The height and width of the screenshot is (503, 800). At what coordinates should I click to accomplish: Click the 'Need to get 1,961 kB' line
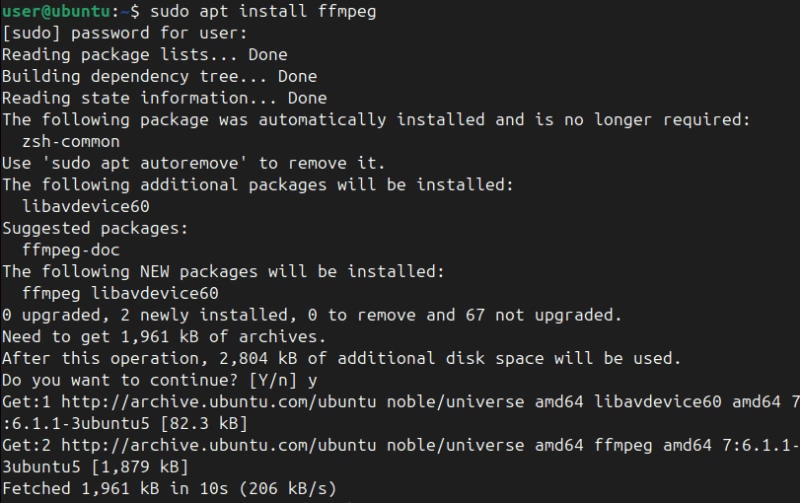163,337
